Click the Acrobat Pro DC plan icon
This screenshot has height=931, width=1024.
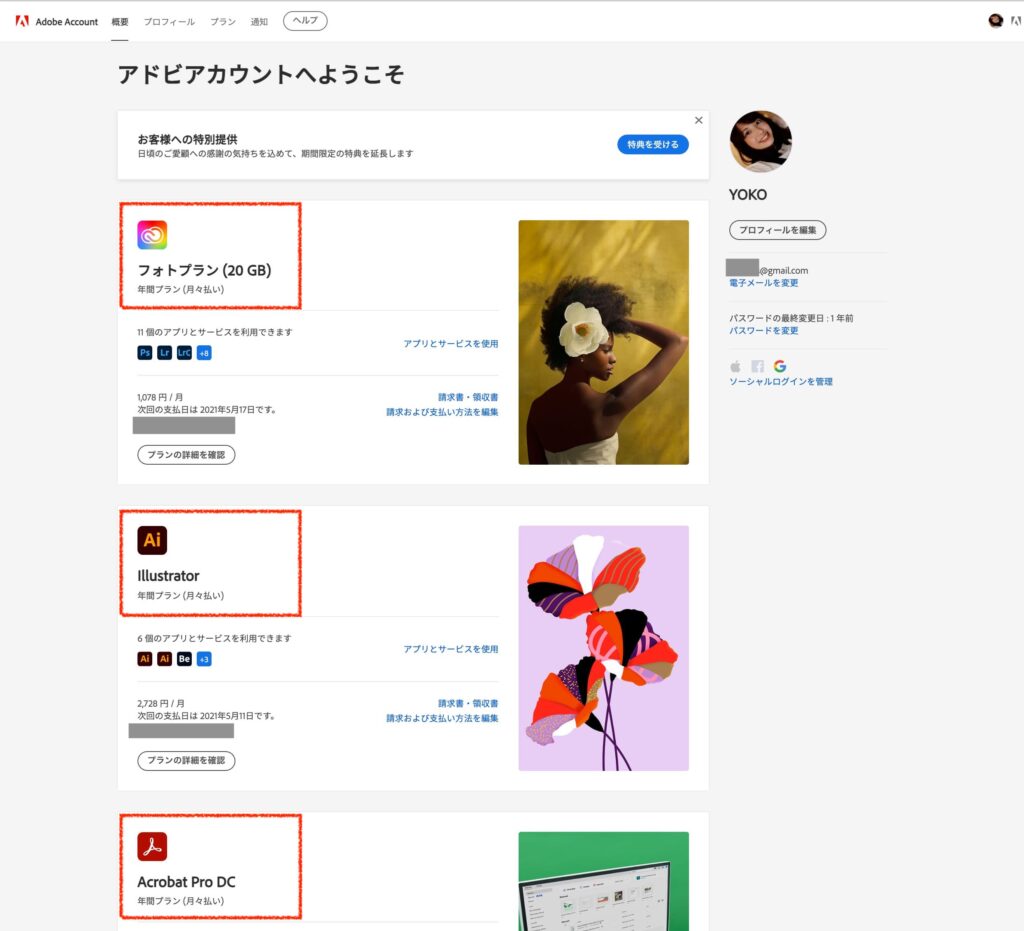point(152,846)
